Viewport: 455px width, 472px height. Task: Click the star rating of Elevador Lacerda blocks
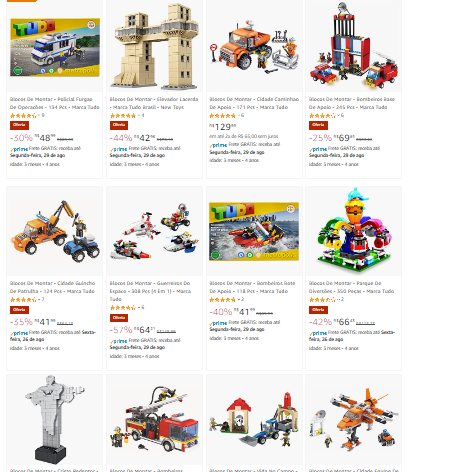tap(123, 116)
